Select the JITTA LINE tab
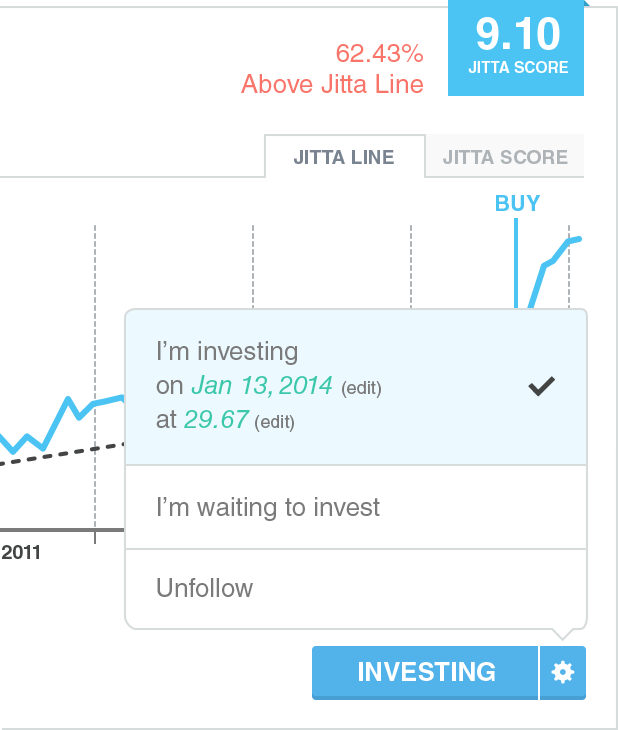The height and width of the screenshot is (730, 618). click(344, 157)
